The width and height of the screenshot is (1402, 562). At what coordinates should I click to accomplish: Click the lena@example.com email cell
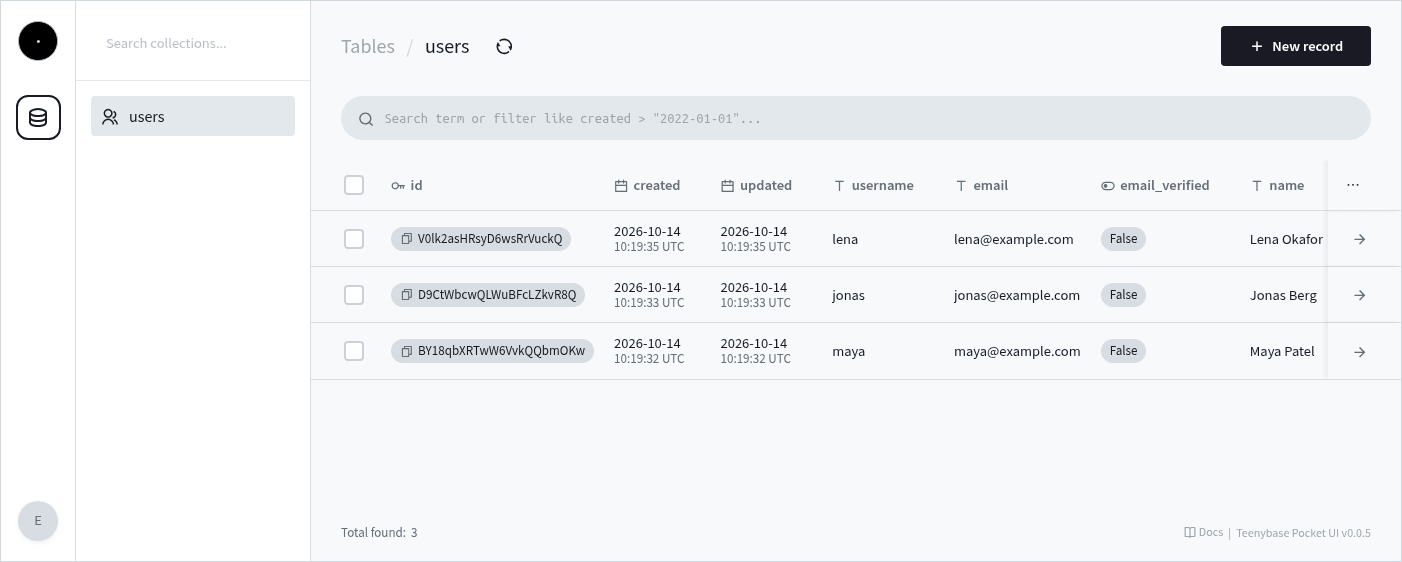[1014, 239]
